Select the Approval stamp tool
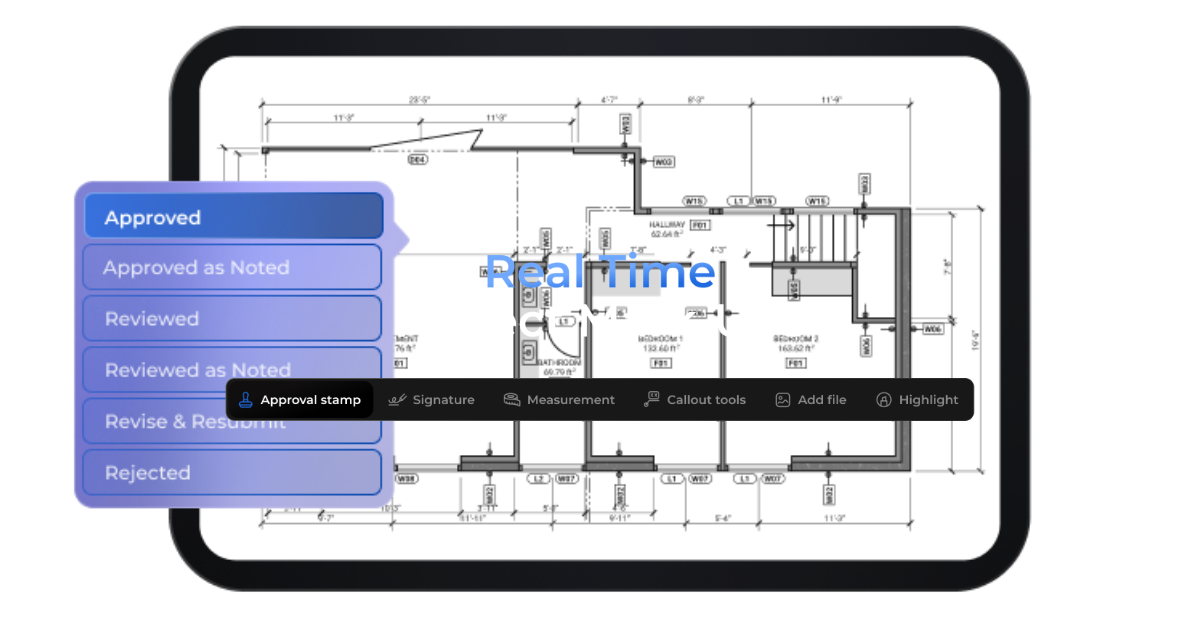Viewport: 1200px width, 627px height. [x=300, y=399]
